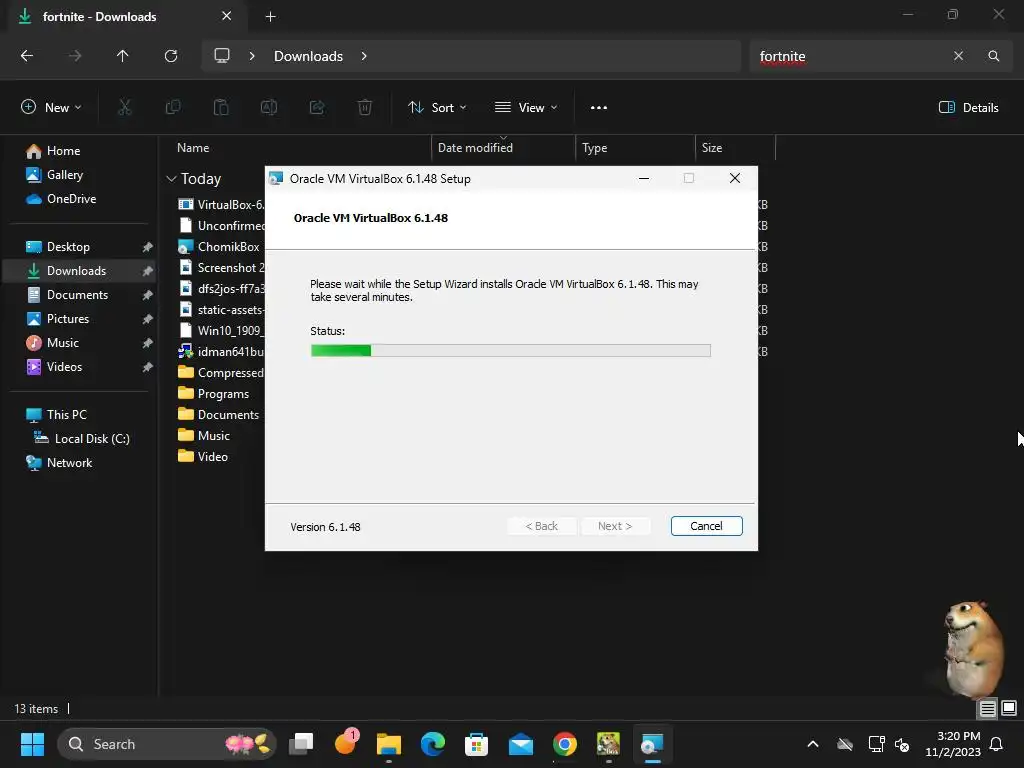This screenshot has width=1024, height=768.
Task: Expand chevron before Downloads breadcrumb
Action: pyautogui.click(x=251, y=56)
